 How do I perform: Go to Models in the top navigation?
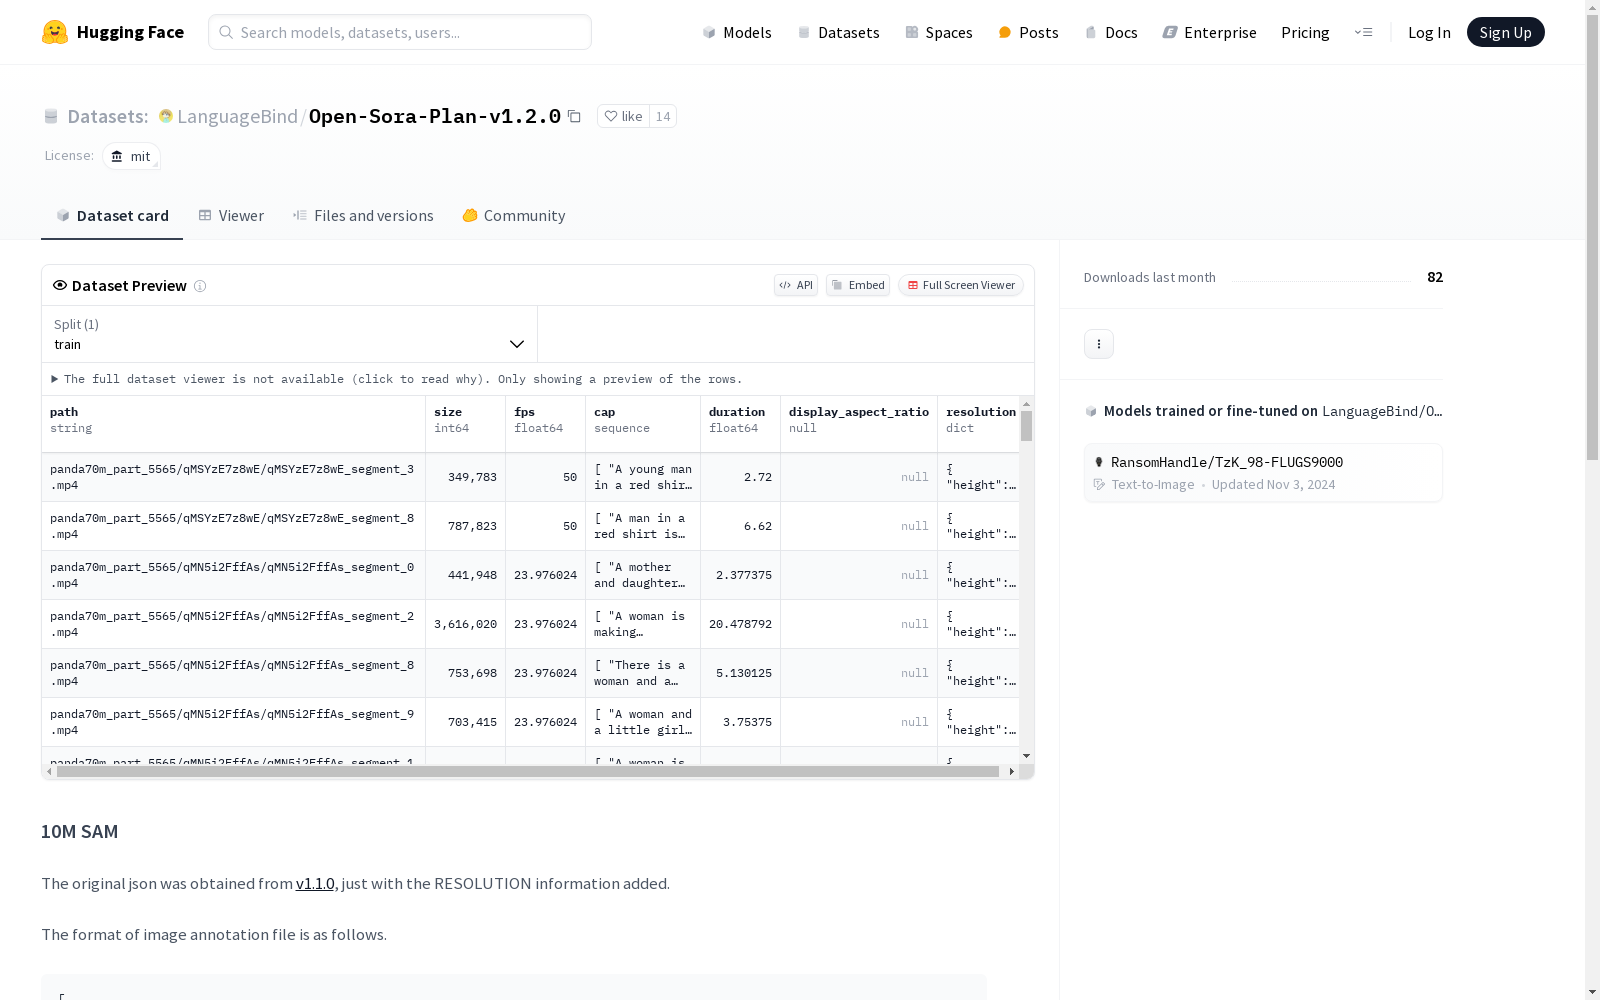[737, 32]
